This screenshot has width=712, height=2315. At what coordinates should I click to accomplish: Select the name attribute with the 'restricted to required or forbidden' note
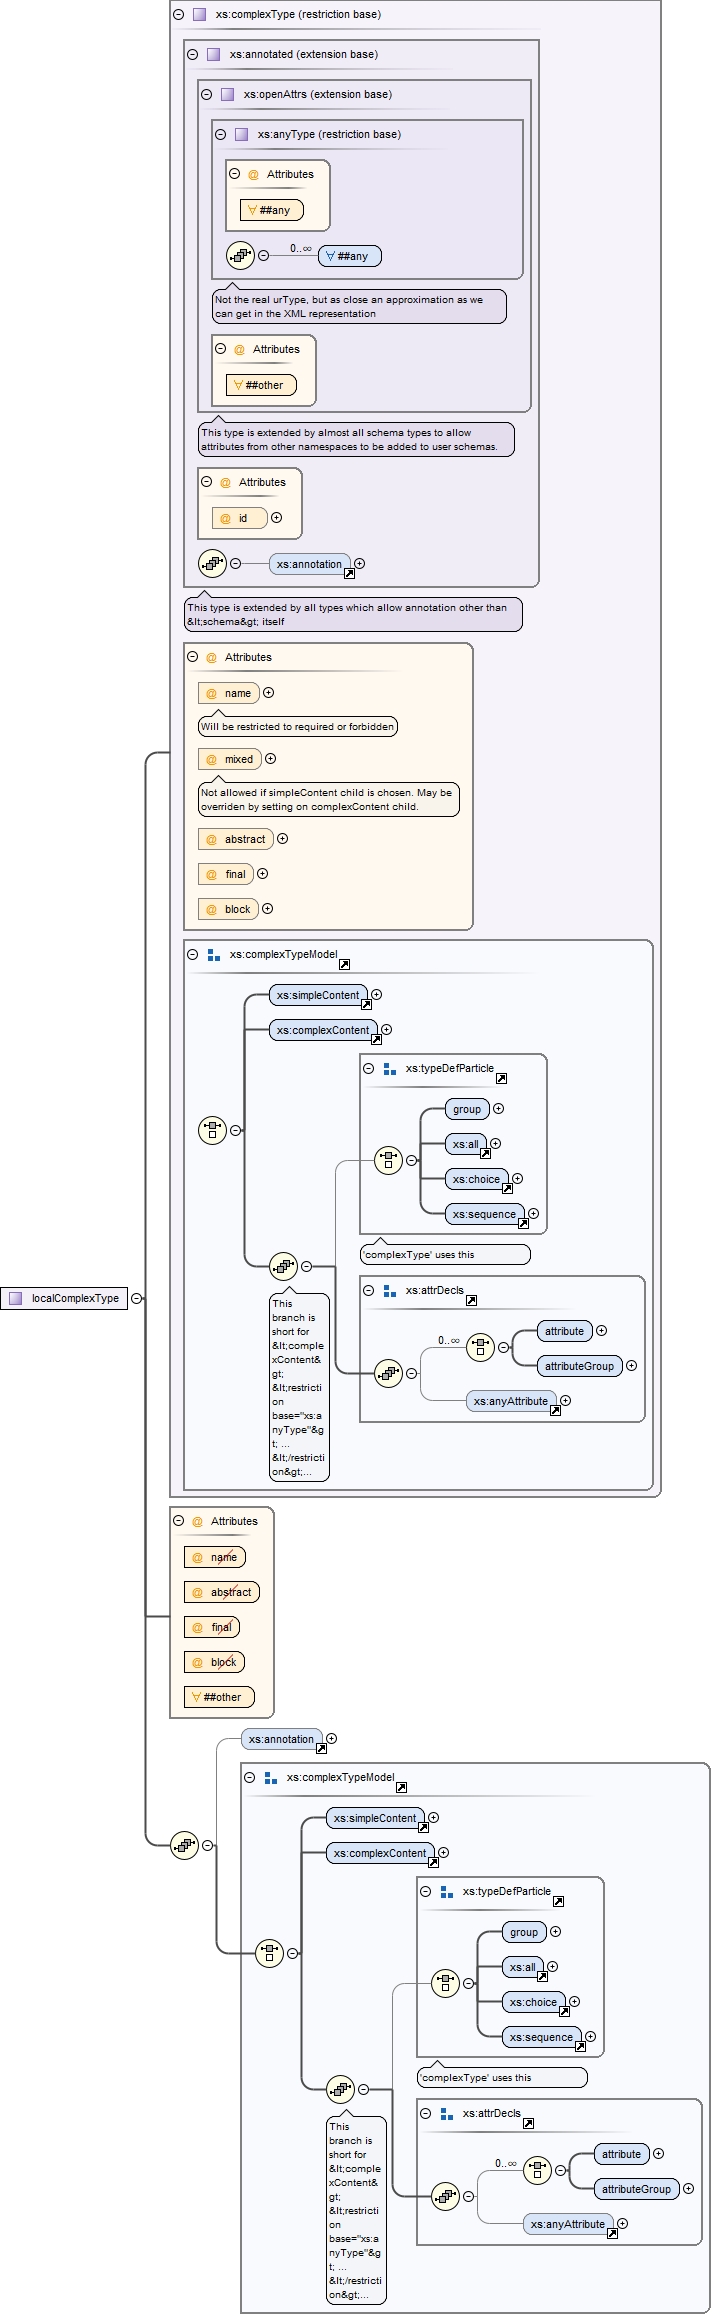click(x=229, y=693)
